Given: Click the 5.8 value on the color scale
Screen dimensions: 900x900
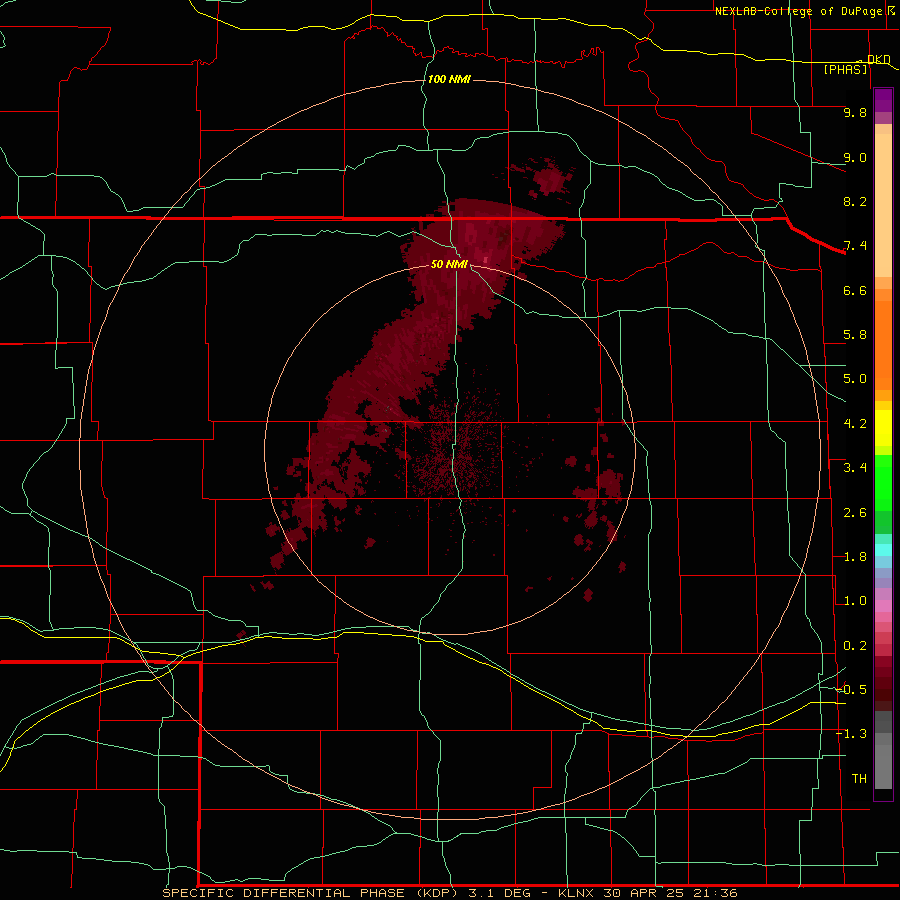Looking at the screenshot, I should coord(855,335).
